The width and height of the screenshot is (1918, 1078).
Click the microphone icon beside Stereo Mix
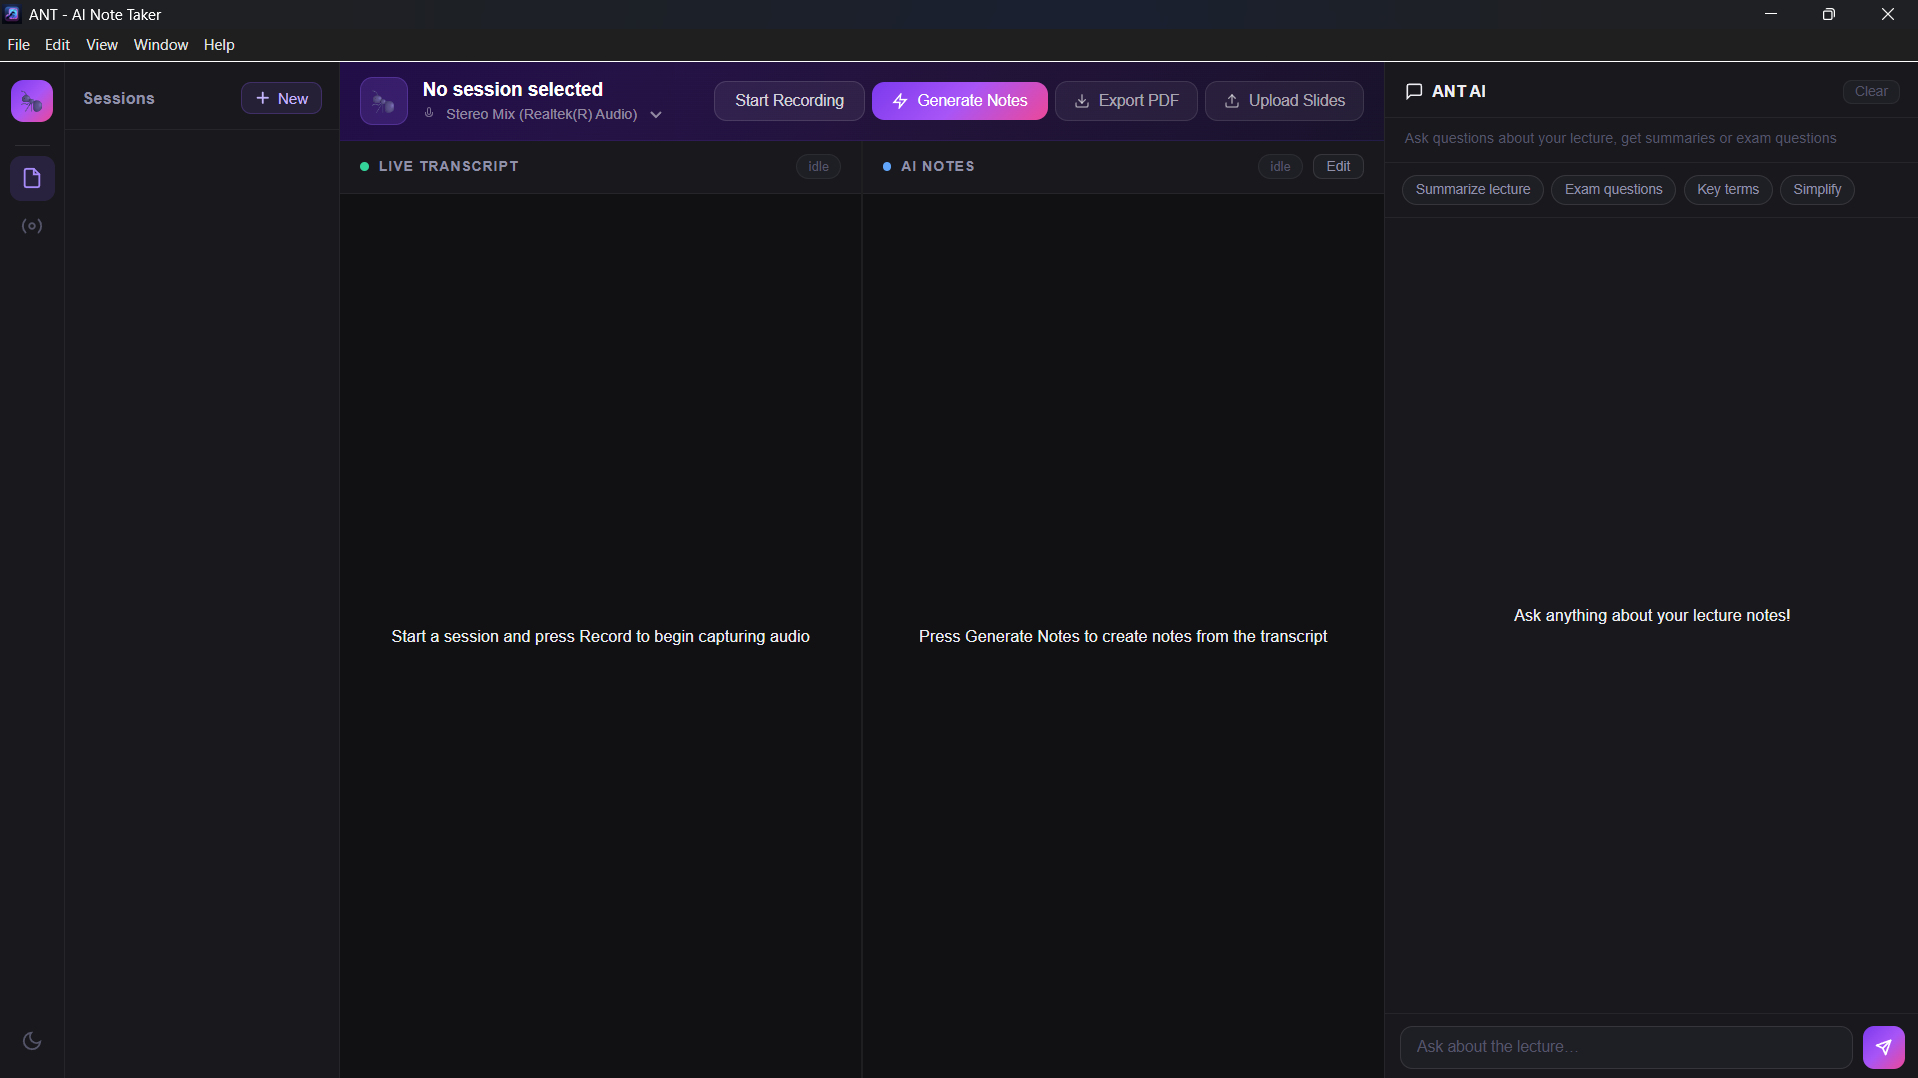point(429,114)
